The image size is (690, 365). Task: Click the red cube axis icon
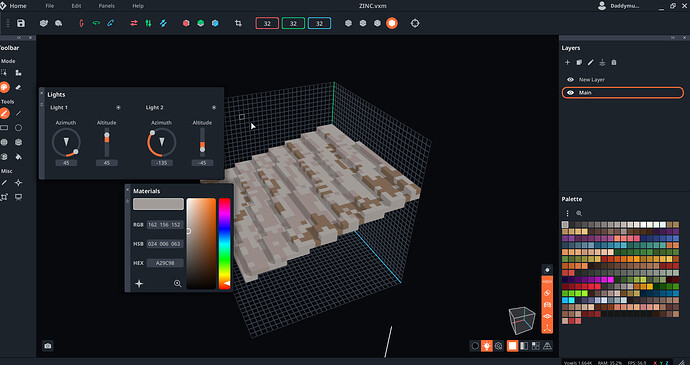coord(186,23)
